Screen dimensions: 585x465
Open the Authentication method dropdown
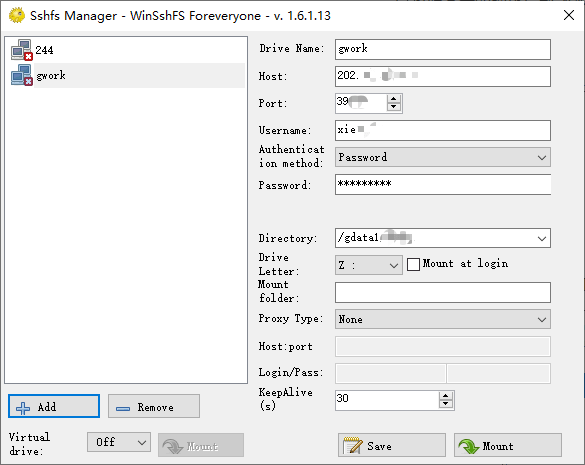(x=442, y=157)
